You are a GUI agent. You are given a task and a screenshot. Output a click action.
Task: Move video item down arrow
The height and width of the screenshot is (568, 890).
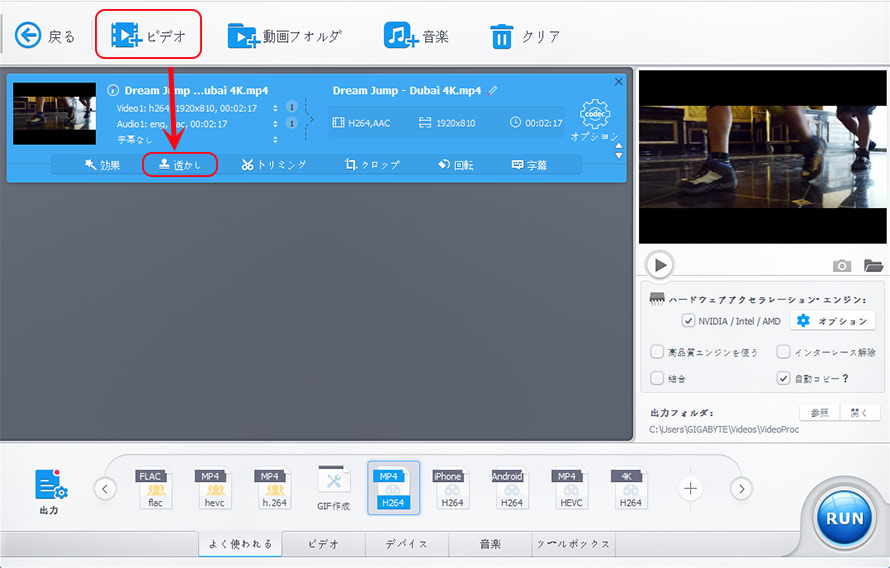[x=619, y=155]
